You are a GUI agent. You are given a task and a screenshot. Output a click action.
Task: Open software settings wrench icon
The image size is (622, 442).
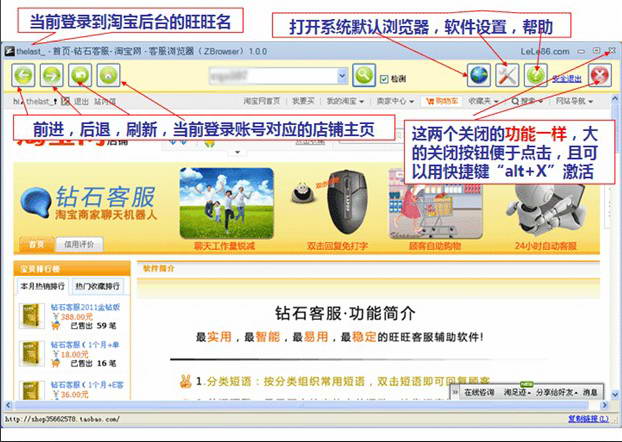pyautogui.click(x=507, y=75)
